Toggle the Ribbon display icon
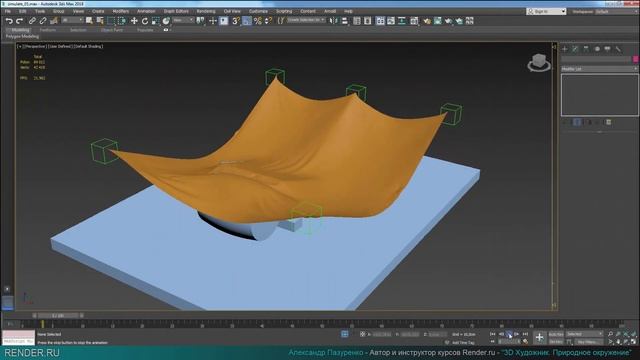This screenshot has height=360, width=640. [380, 21]
